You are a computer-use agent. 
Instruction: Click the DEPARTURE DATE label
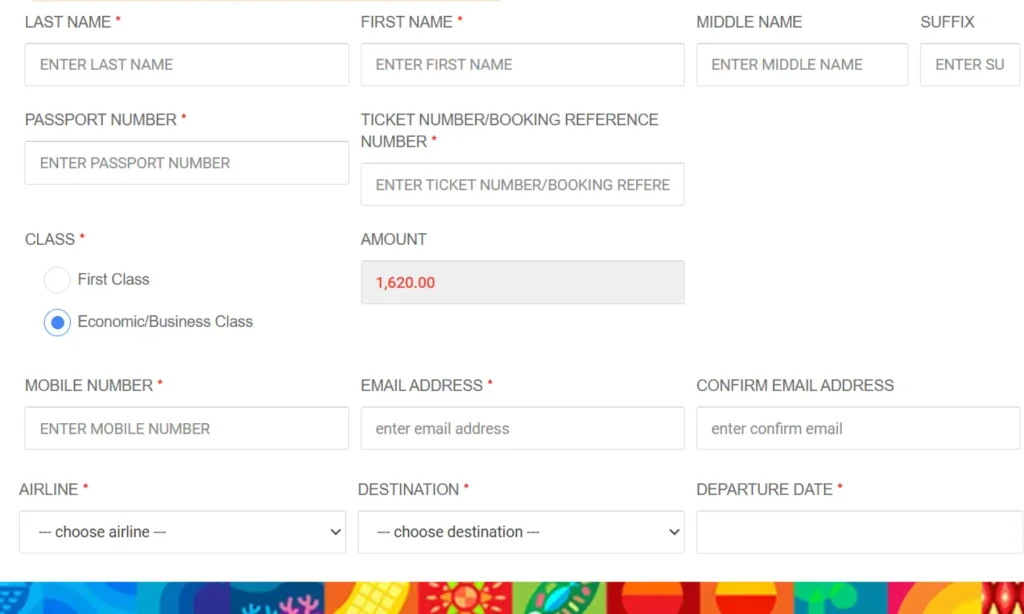tap(764, 489)
